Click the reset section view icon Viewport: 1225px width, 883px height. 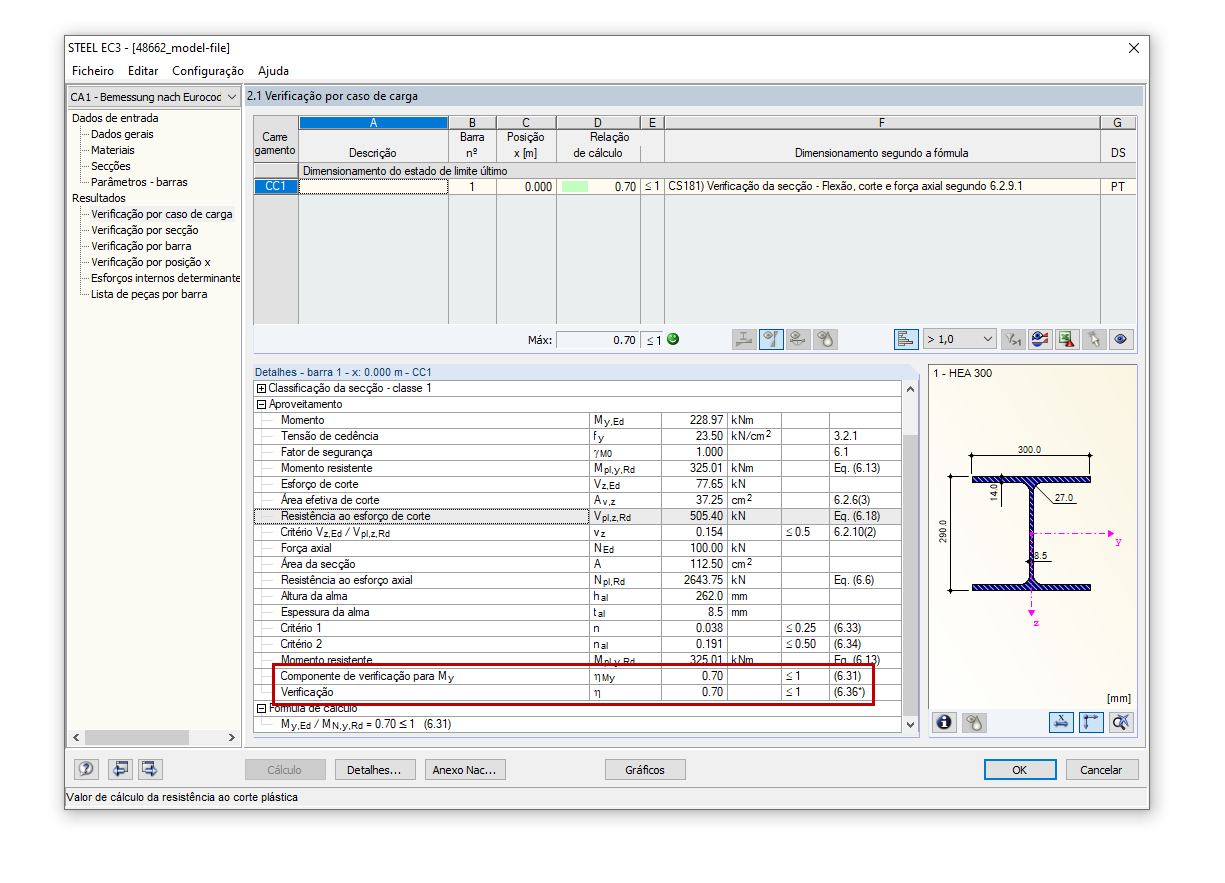1122,722
